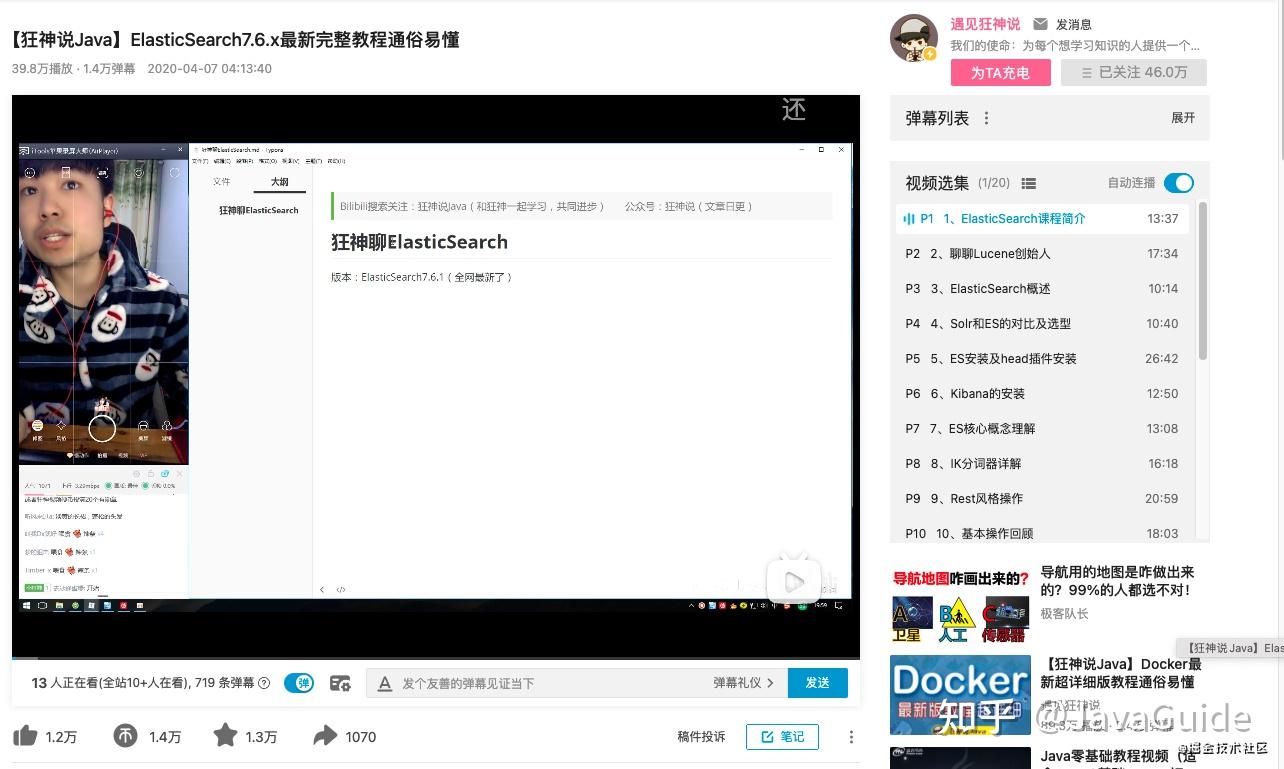The image size is (1284, 769).
Task: Click the danmaku font style A icon
Action: coord(385,683)
